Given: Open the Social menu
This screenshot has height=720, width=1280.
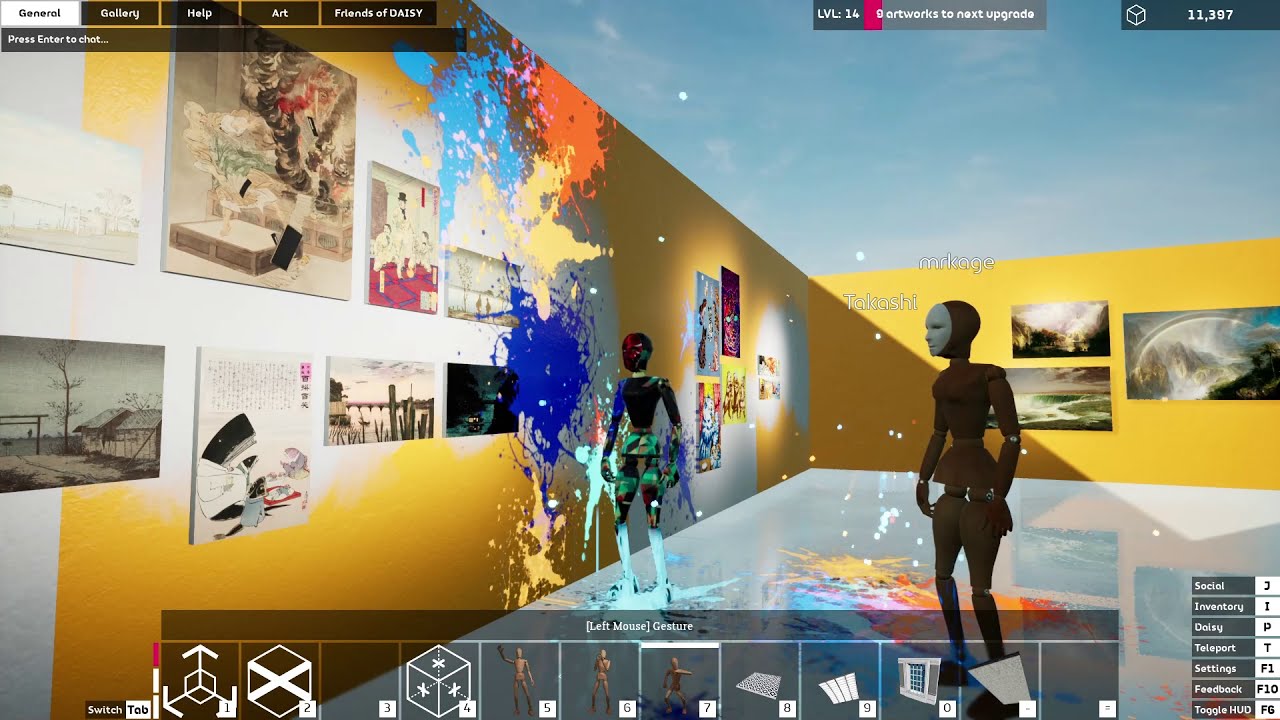Looking at the screenshot, I should tap(1235, 586).
